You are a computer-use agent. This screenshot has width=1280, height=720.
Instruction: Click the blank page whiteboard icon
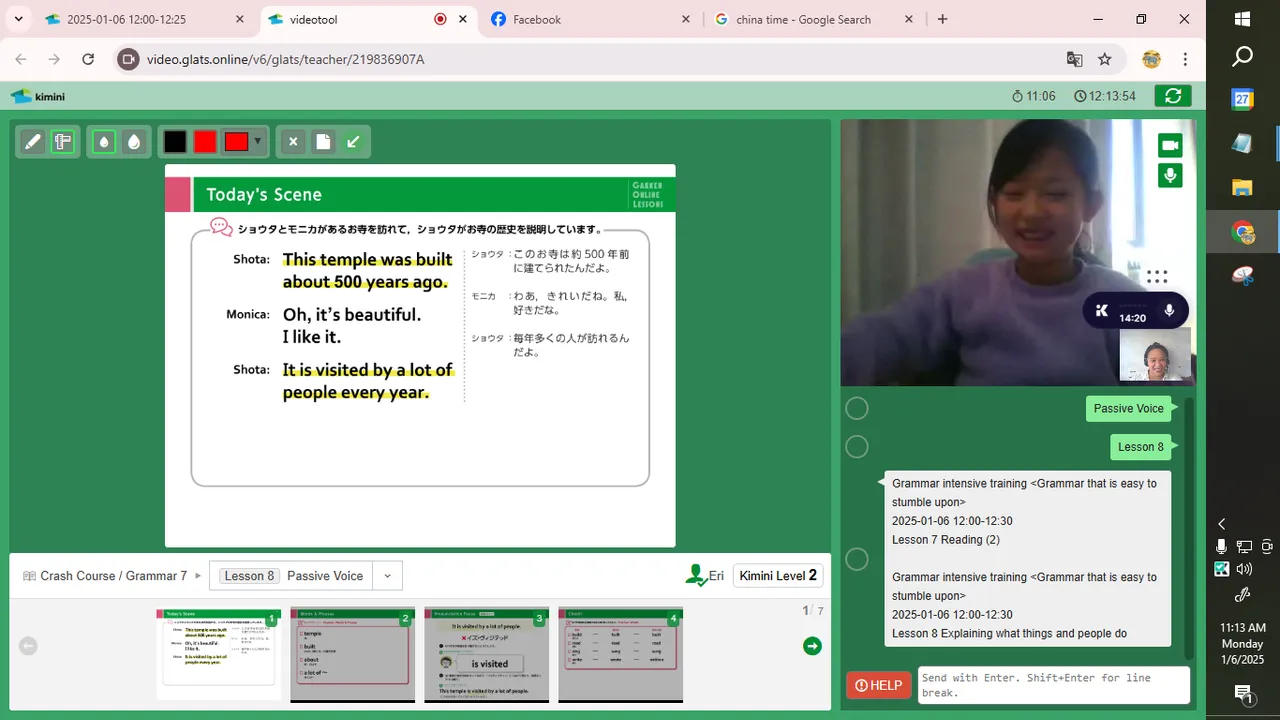pyautogui.click(x=323, y=142)
